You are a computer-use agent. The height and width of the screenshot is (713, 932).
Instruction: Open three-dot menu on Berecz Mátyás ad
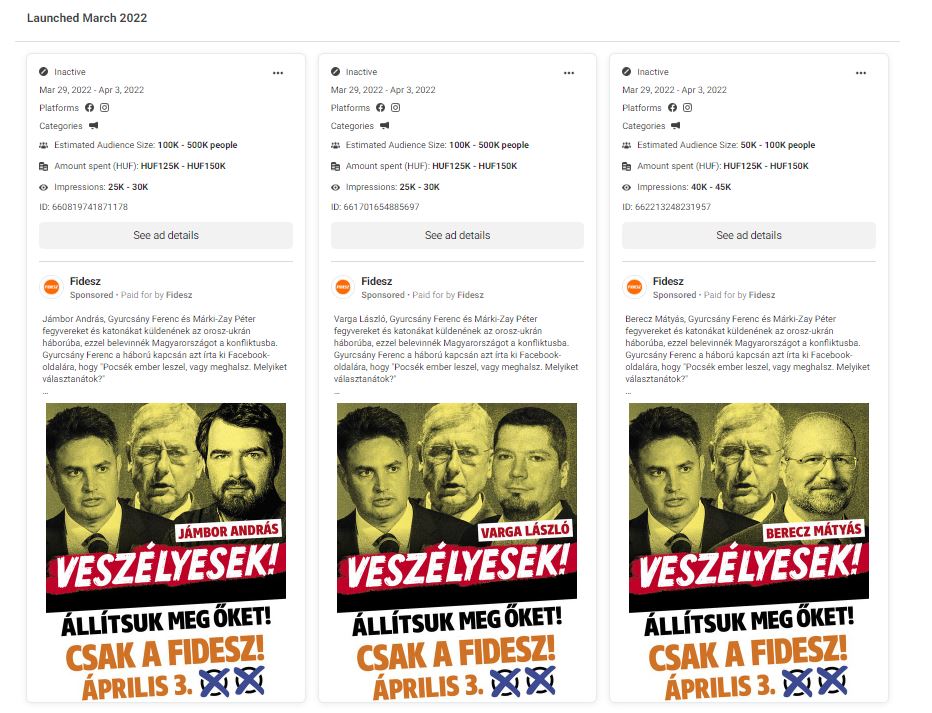861,73
